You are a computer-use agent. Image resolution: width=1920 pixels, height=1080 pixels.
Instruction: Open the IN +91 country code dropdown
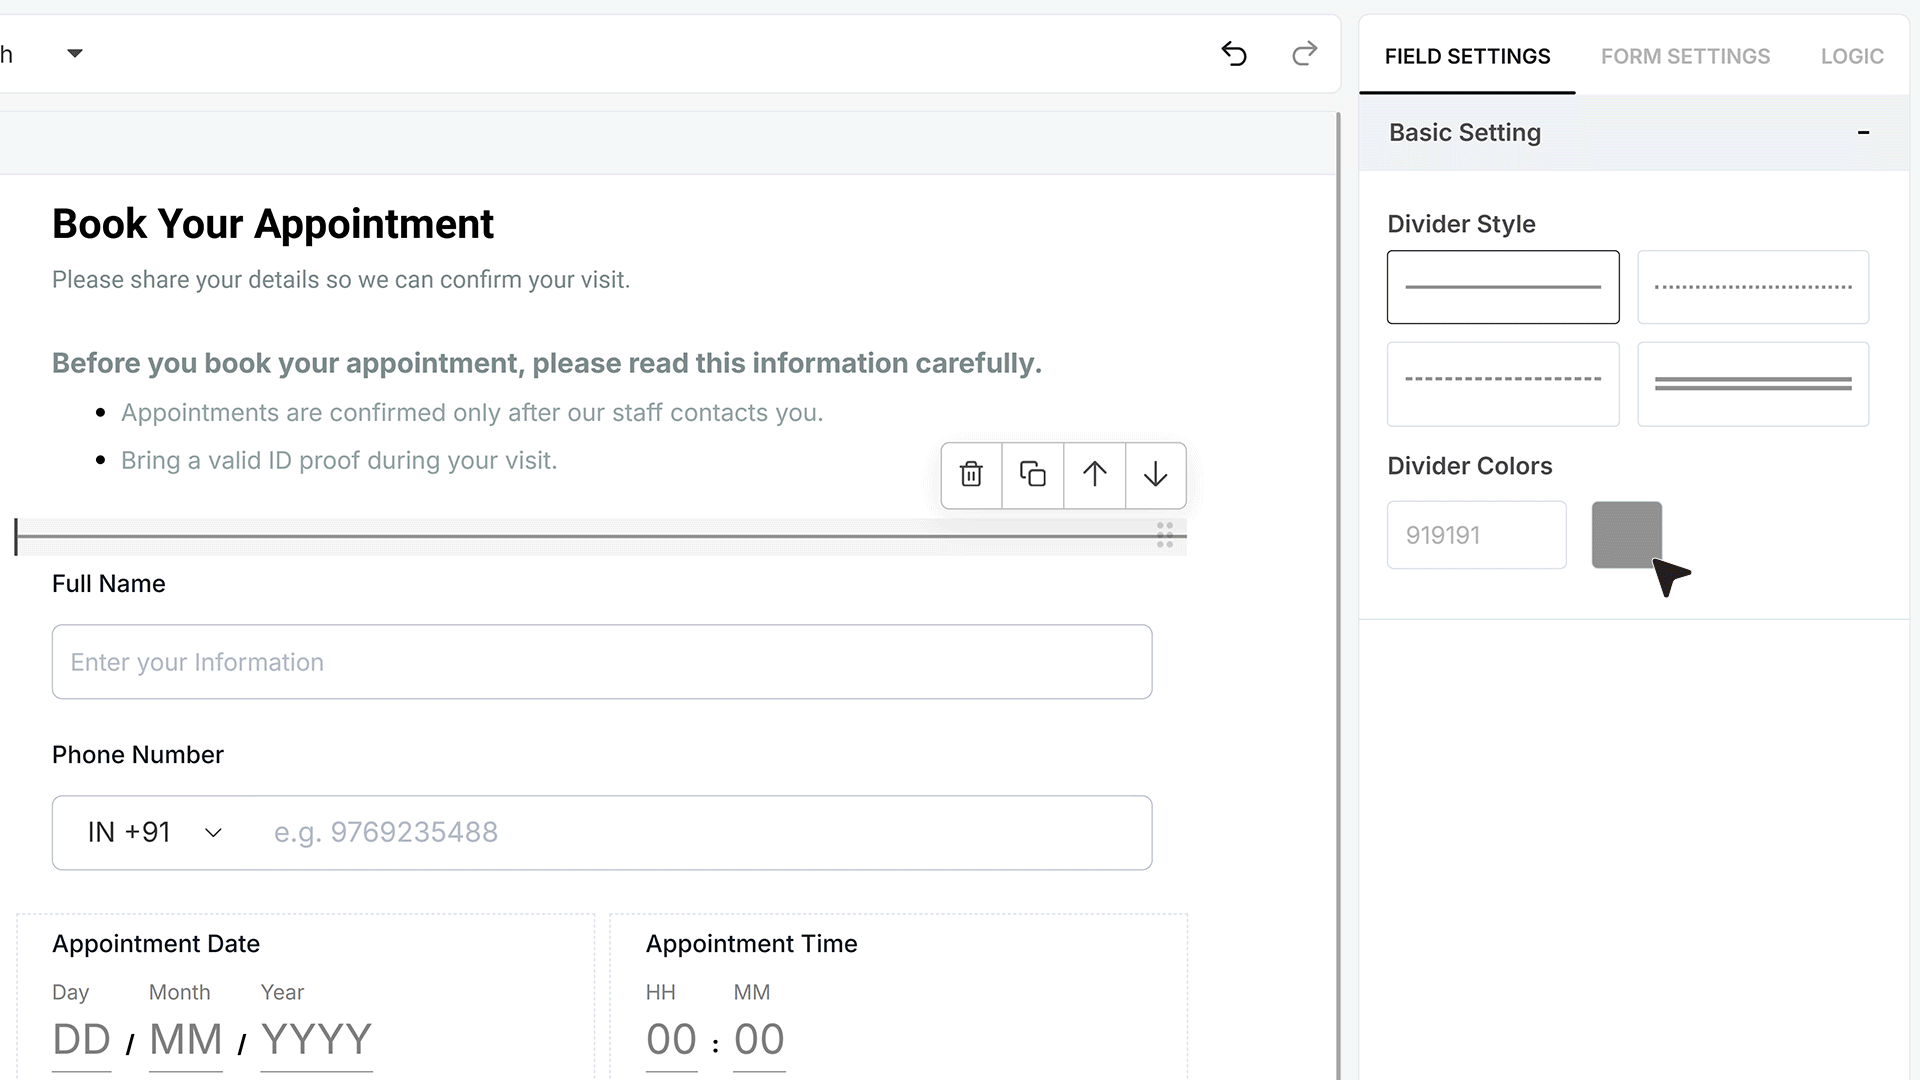pyautogui.click(x=155, y=832)
